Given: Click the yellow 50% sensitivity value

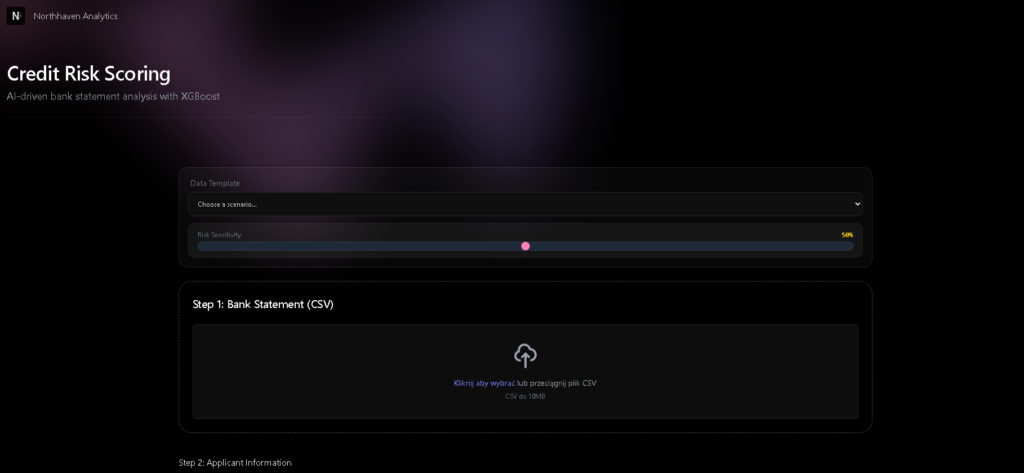Looking at the screenshot, I should click(847, 235).
